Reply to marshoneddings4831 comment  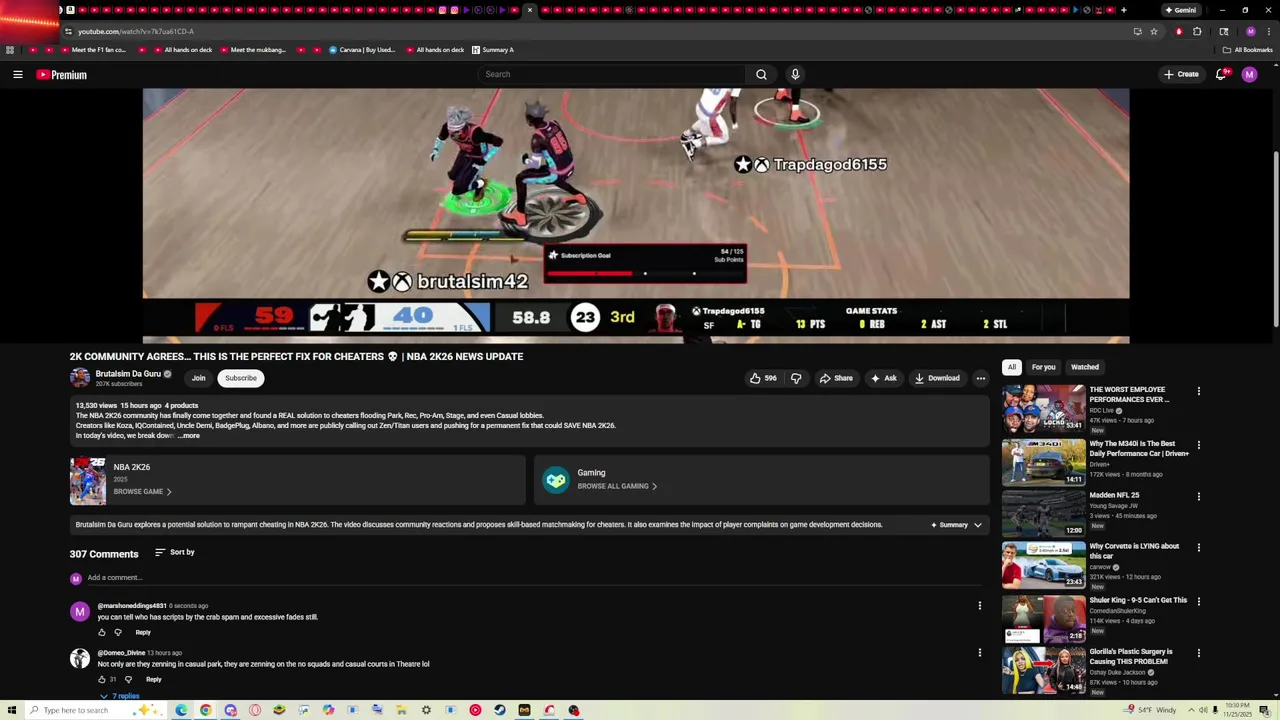click(143, 632)
